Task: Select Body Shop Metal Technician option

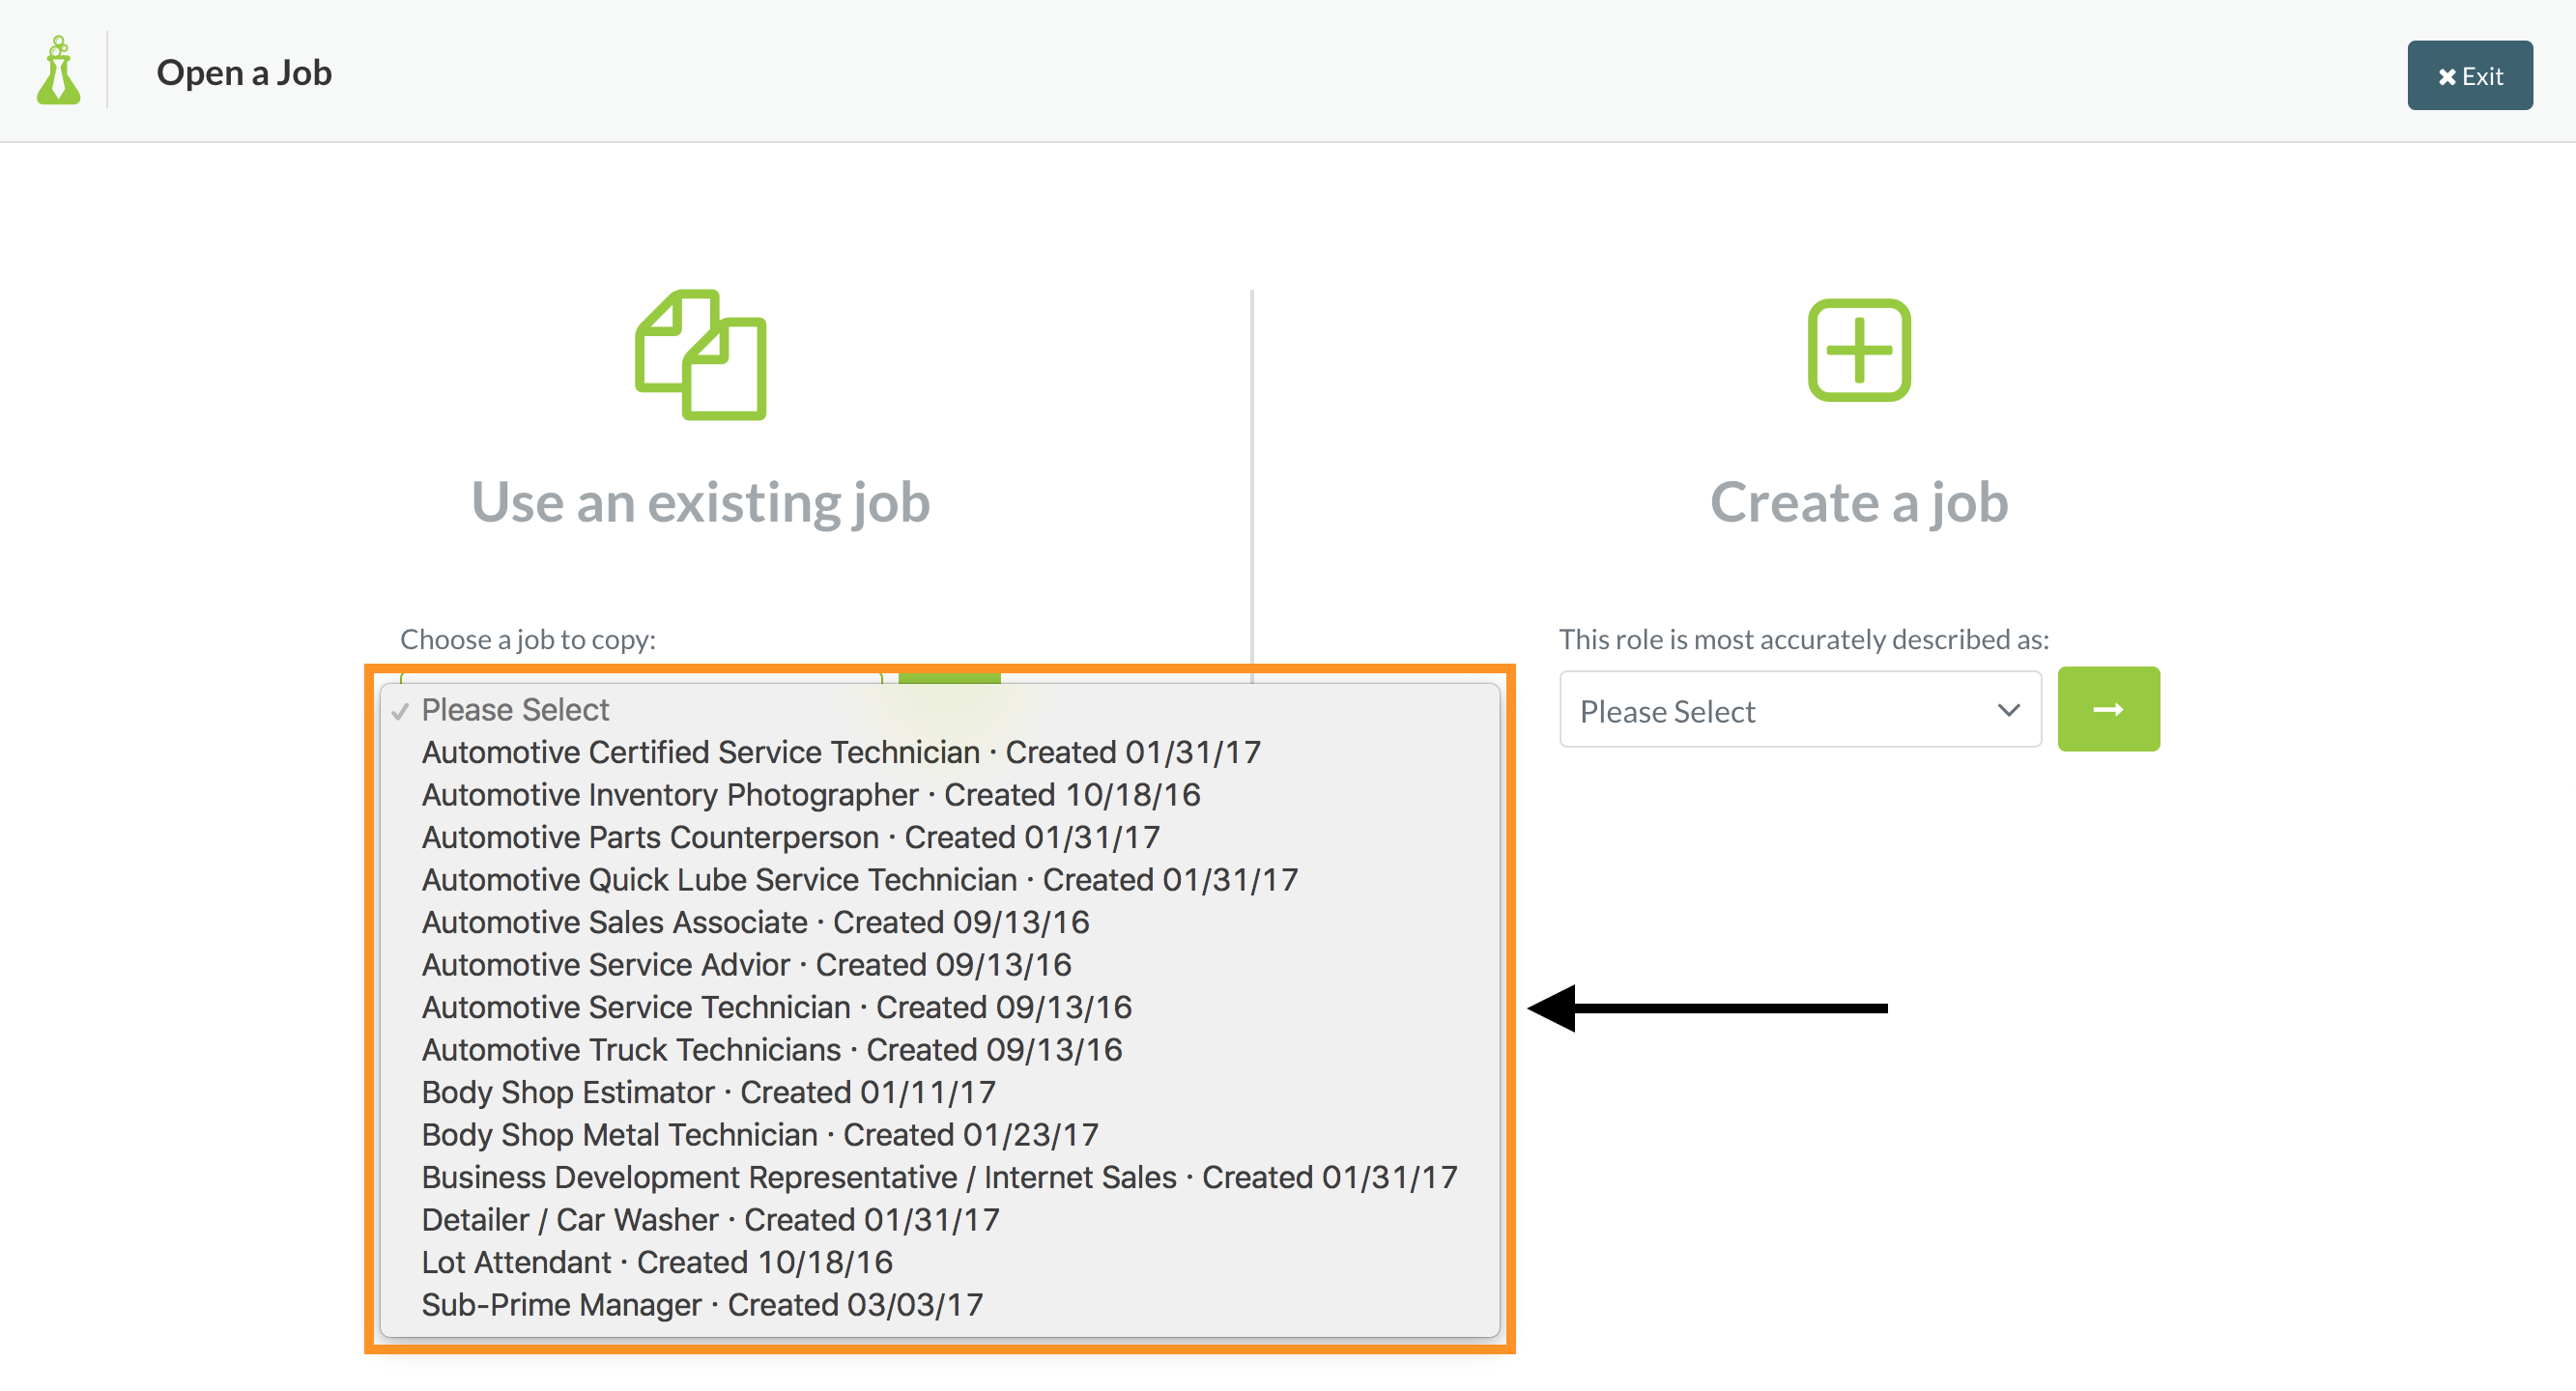Action: click(x=939, y=1135)
